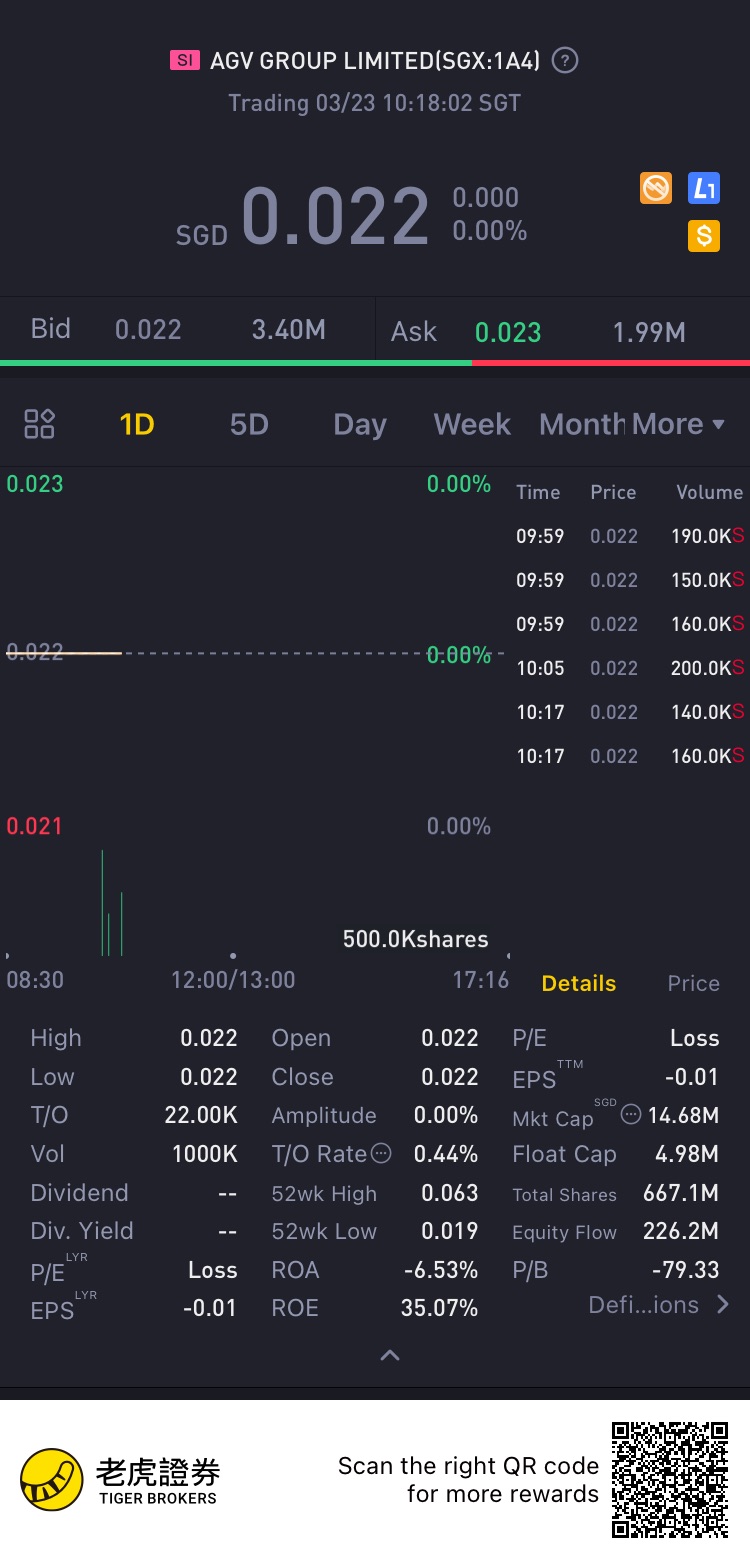Click the info icon next to T/O Rate
The width and height of the screenshot is (750, 1560).
coord(381,1154)
